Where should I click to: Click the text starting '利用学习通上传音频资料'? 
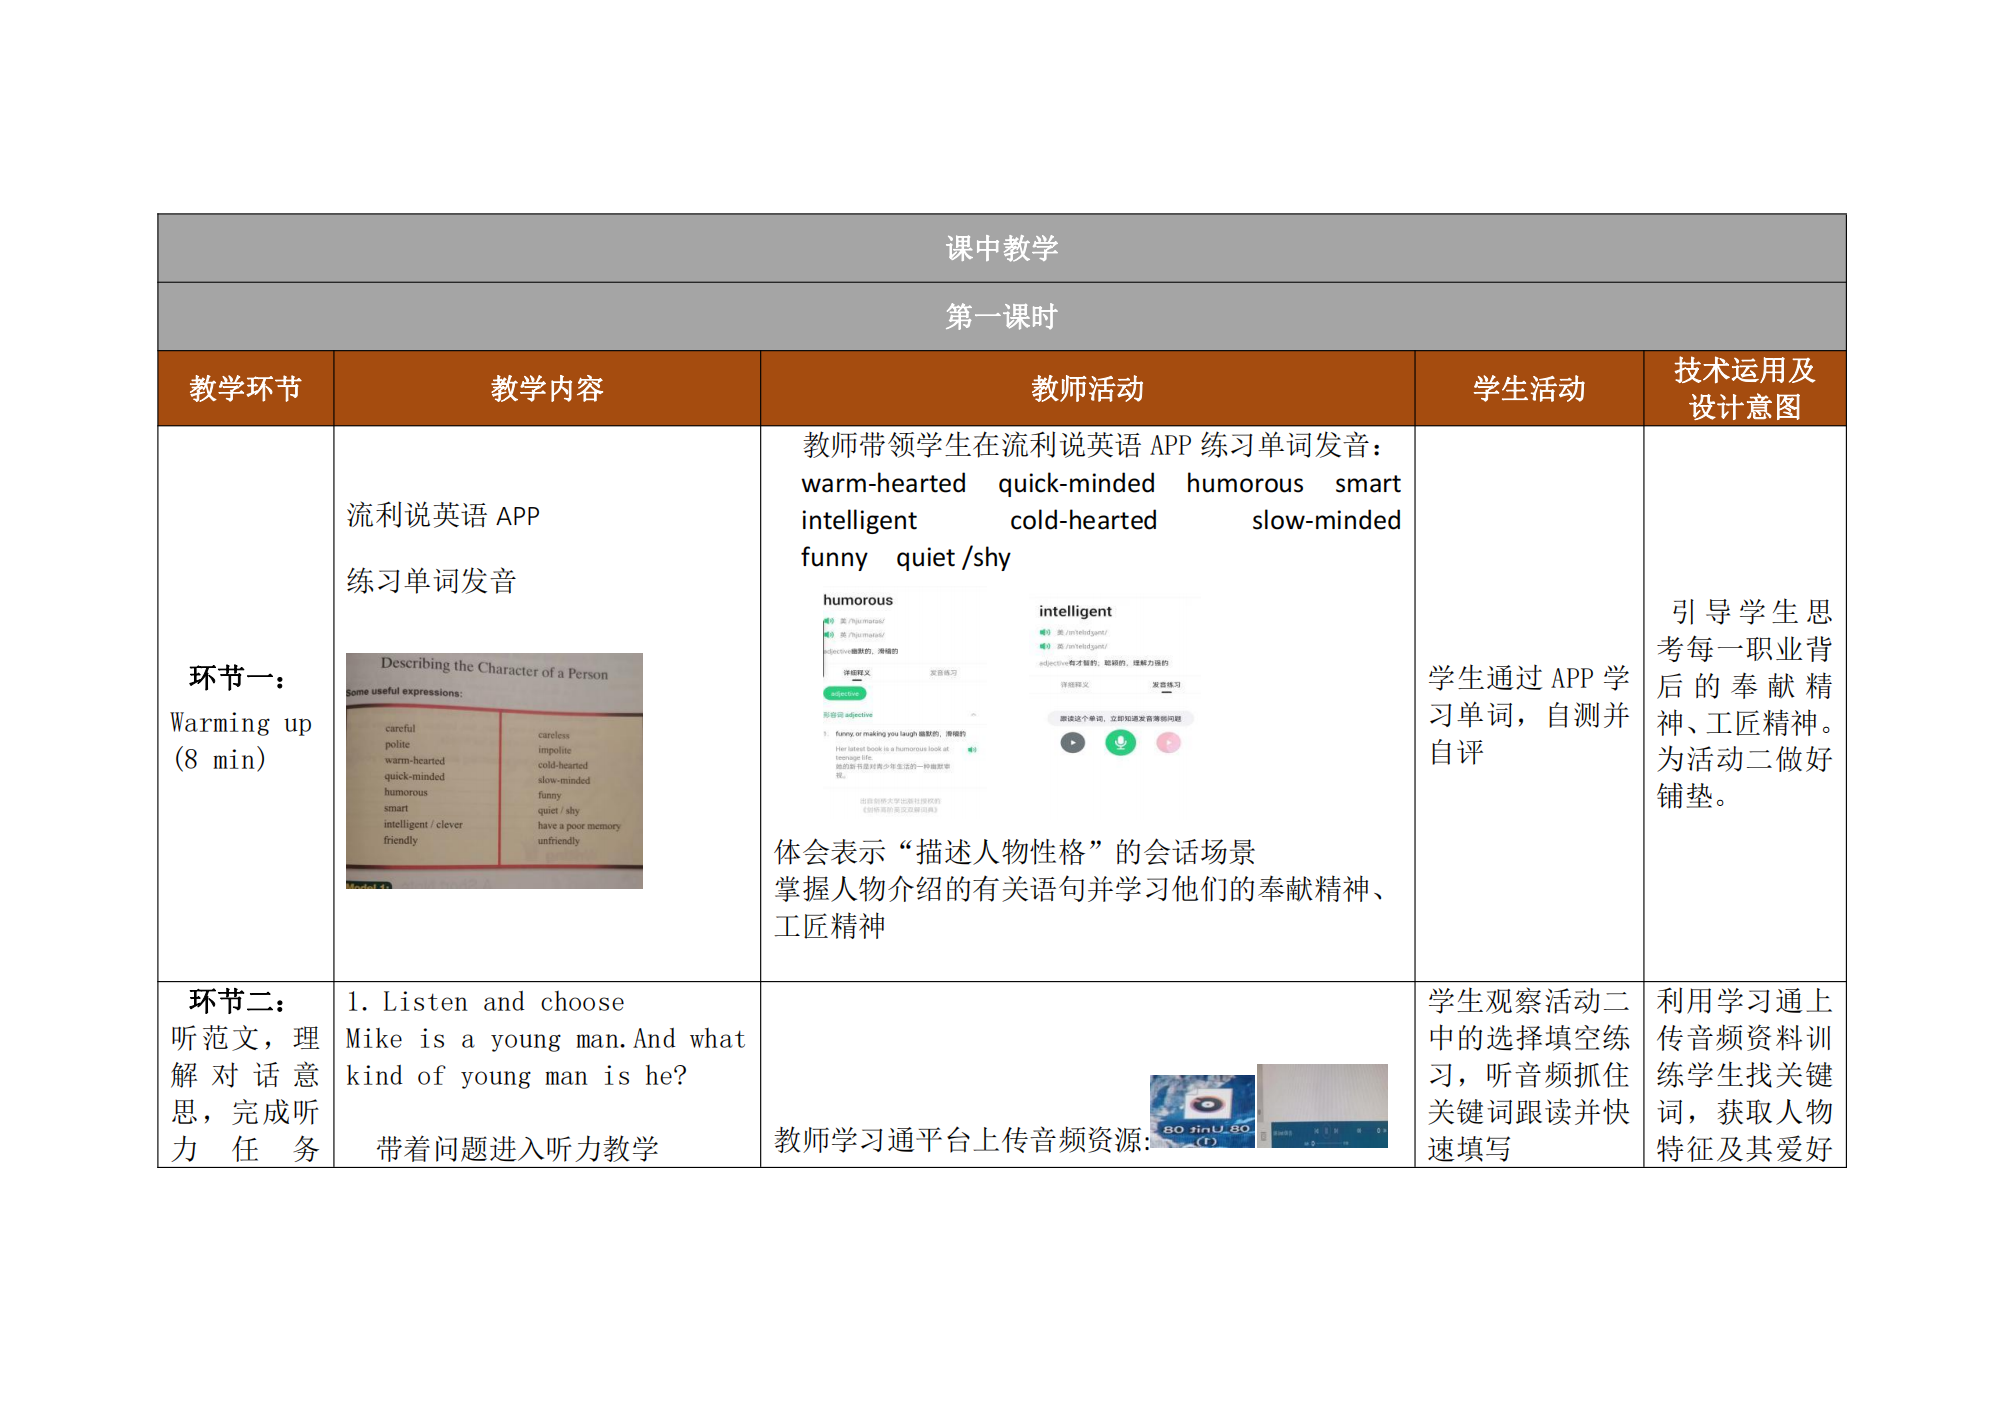pos(1745,1075)
